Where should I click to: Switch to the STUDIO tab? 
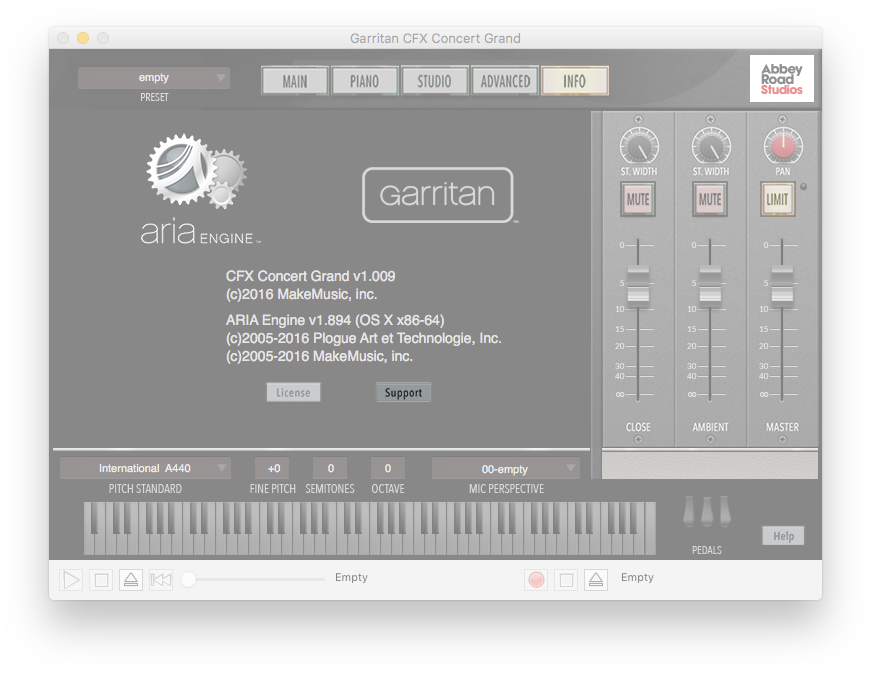coord(434,81)
